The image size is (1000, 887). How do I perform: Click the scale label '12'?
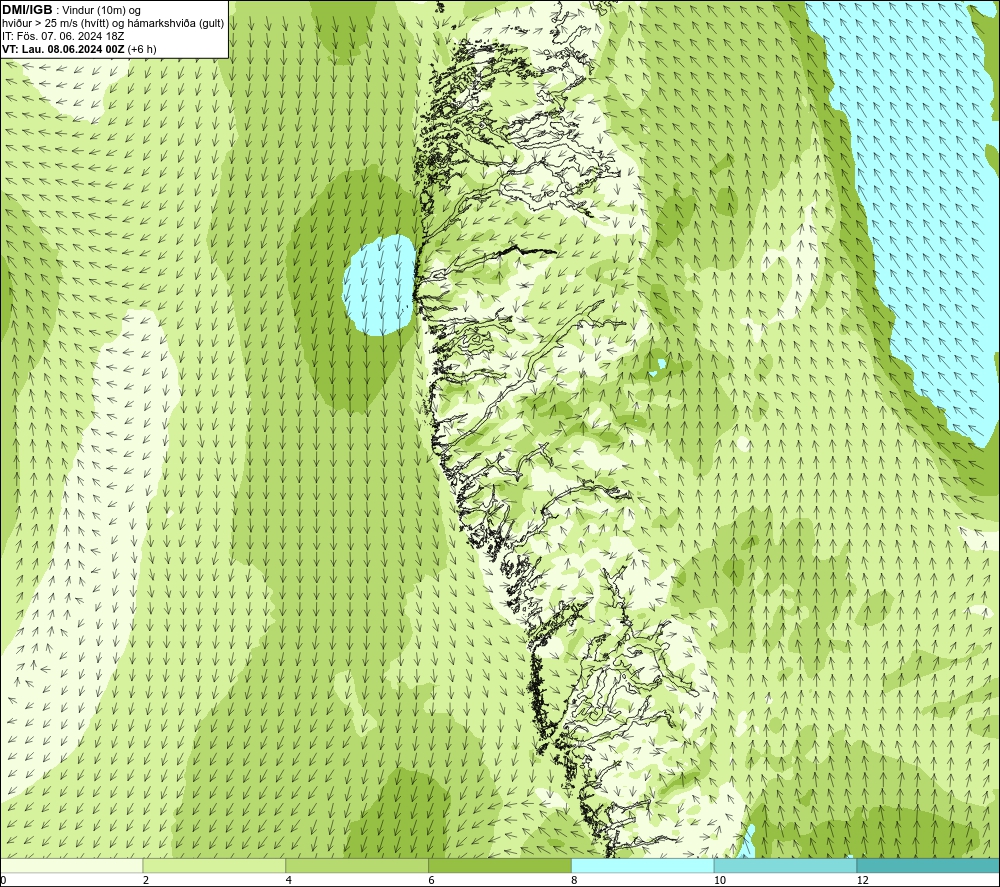863,881
